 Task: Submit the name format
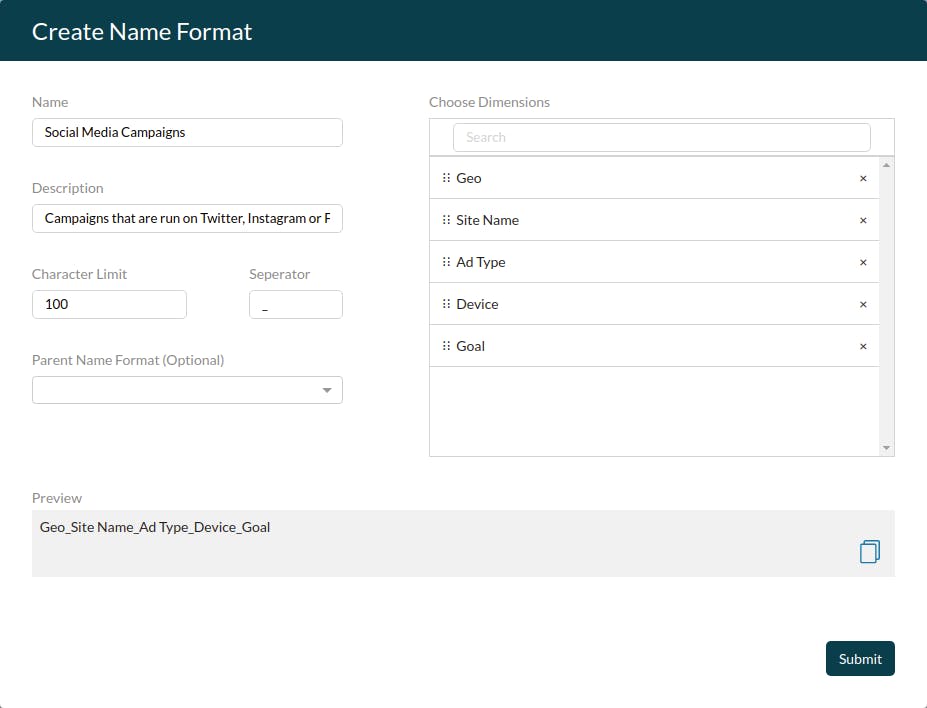tap(860, 658)
